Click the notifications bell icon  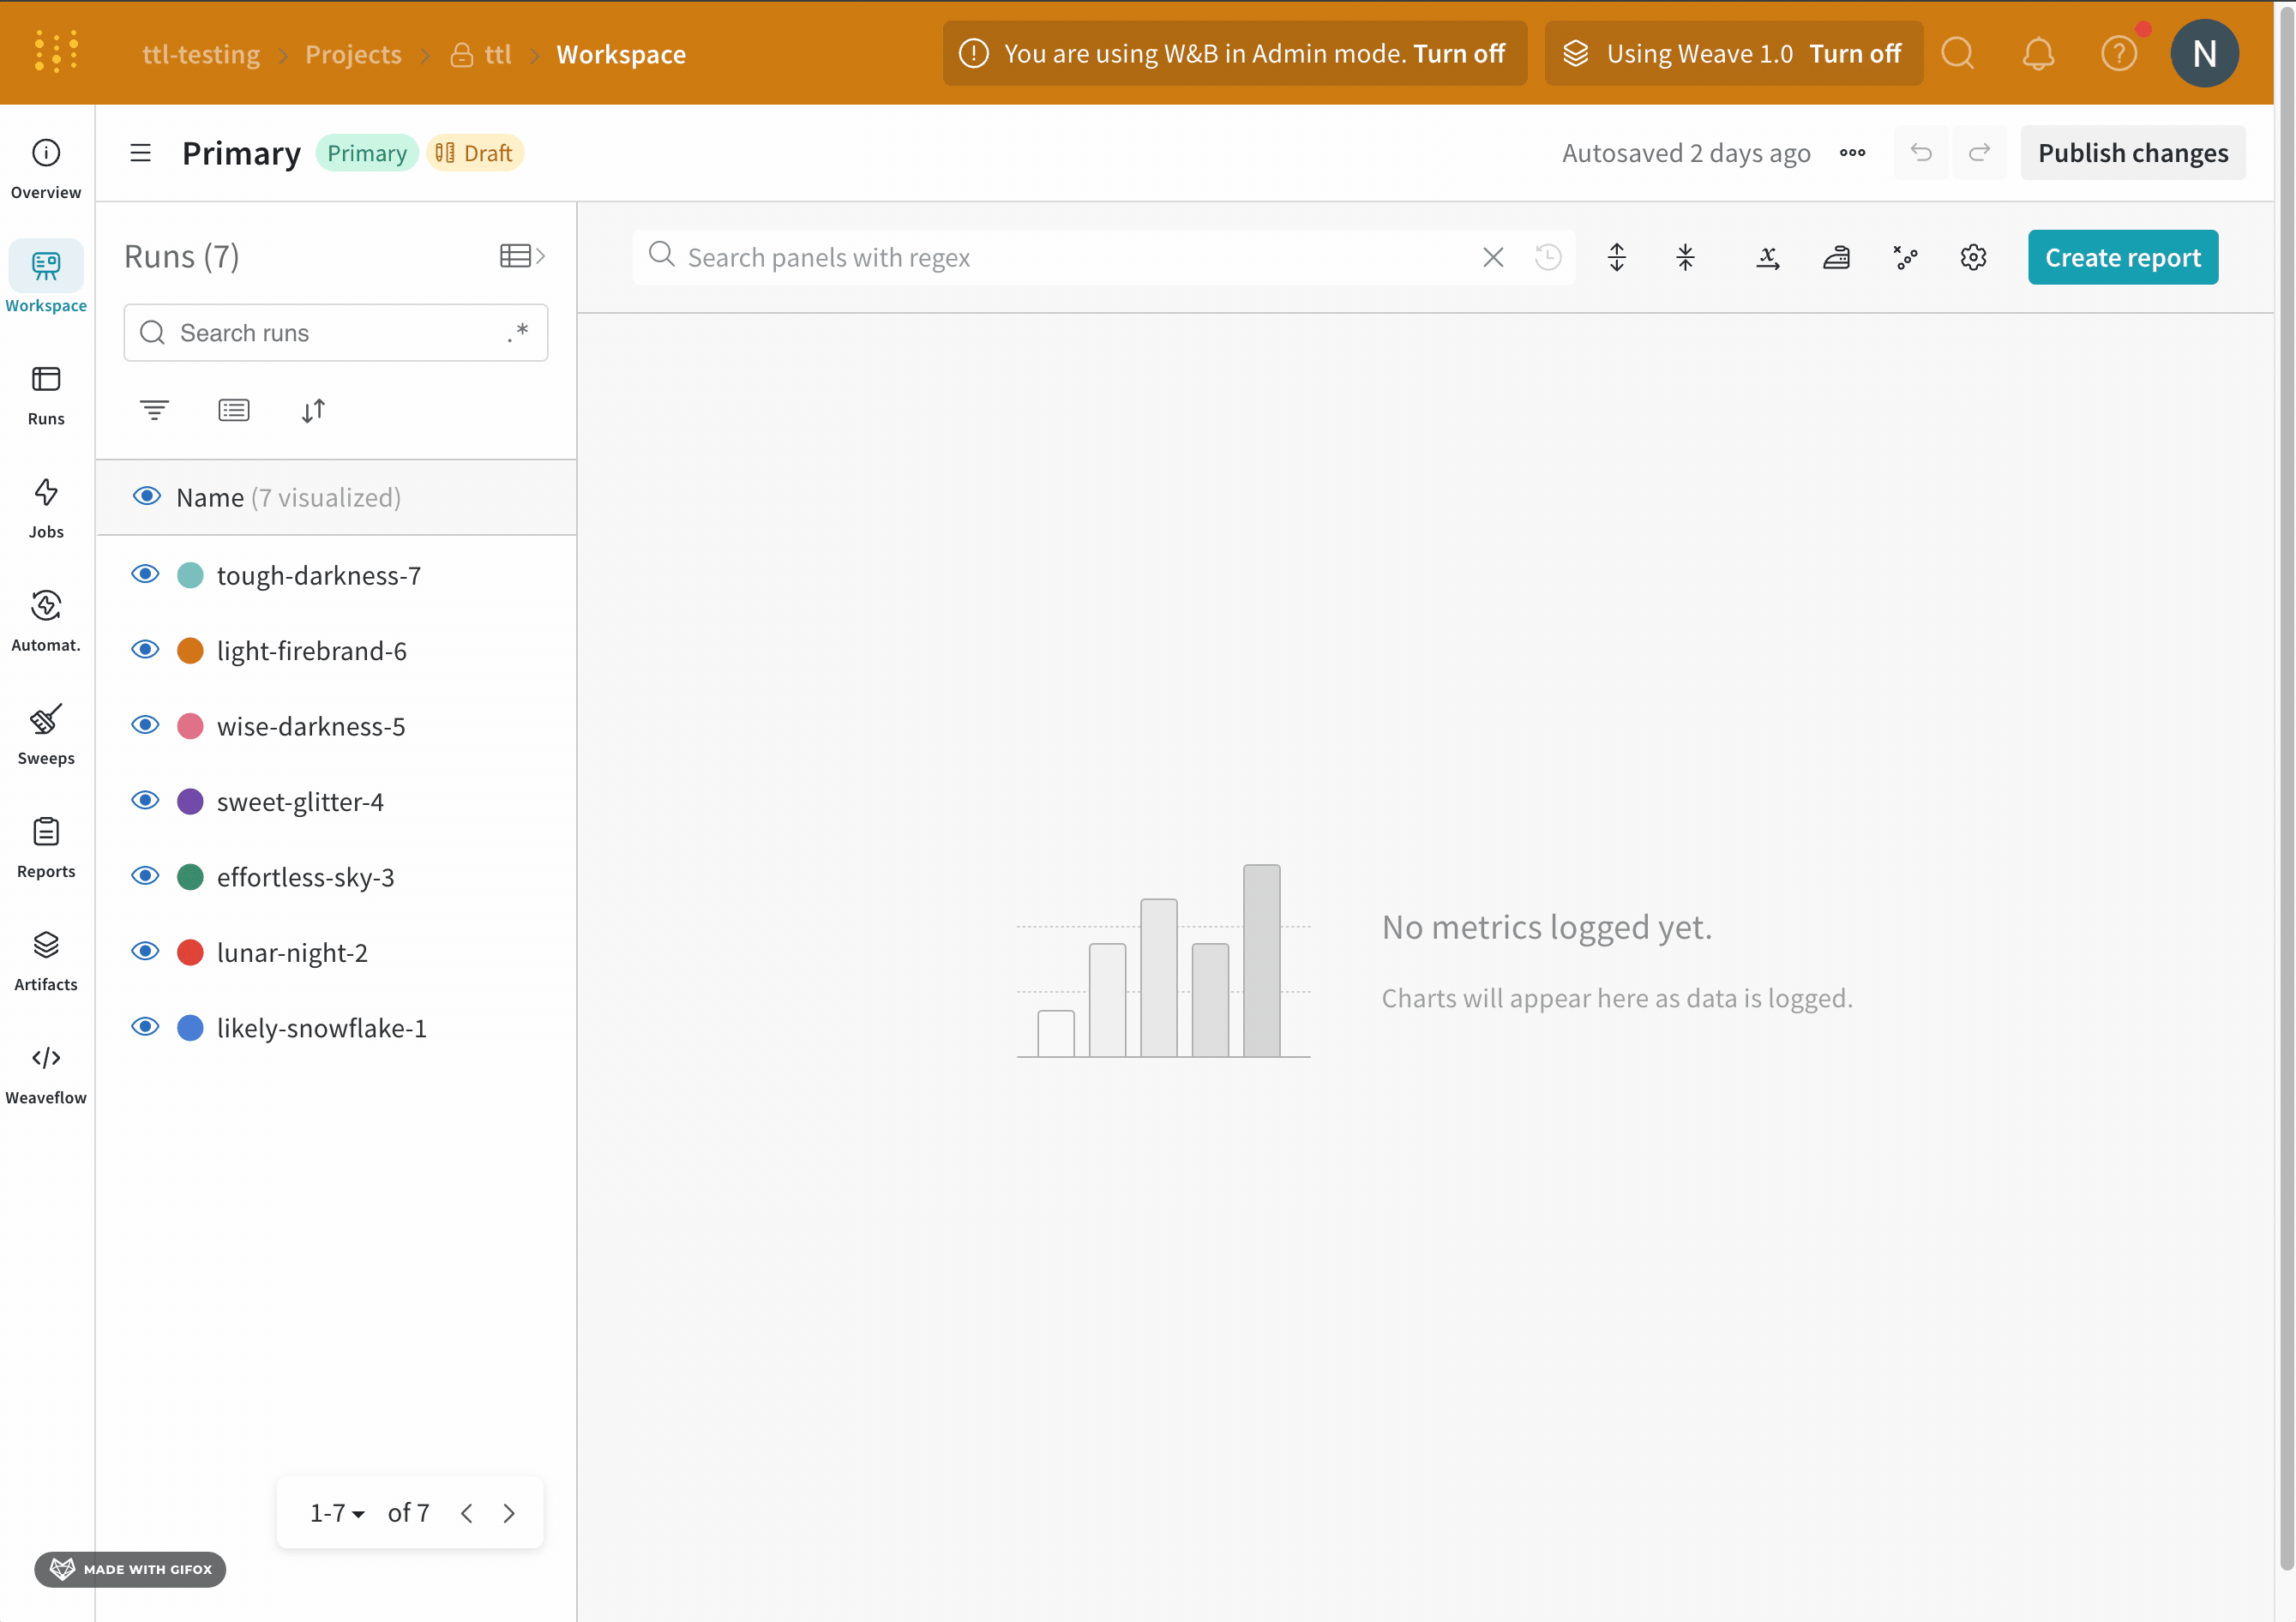point(2037,54)
